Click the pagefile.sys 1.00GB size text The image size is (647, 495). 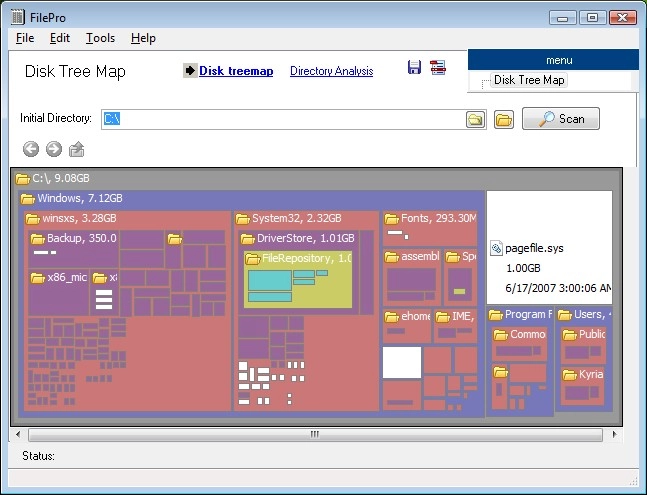click(523, 269)
